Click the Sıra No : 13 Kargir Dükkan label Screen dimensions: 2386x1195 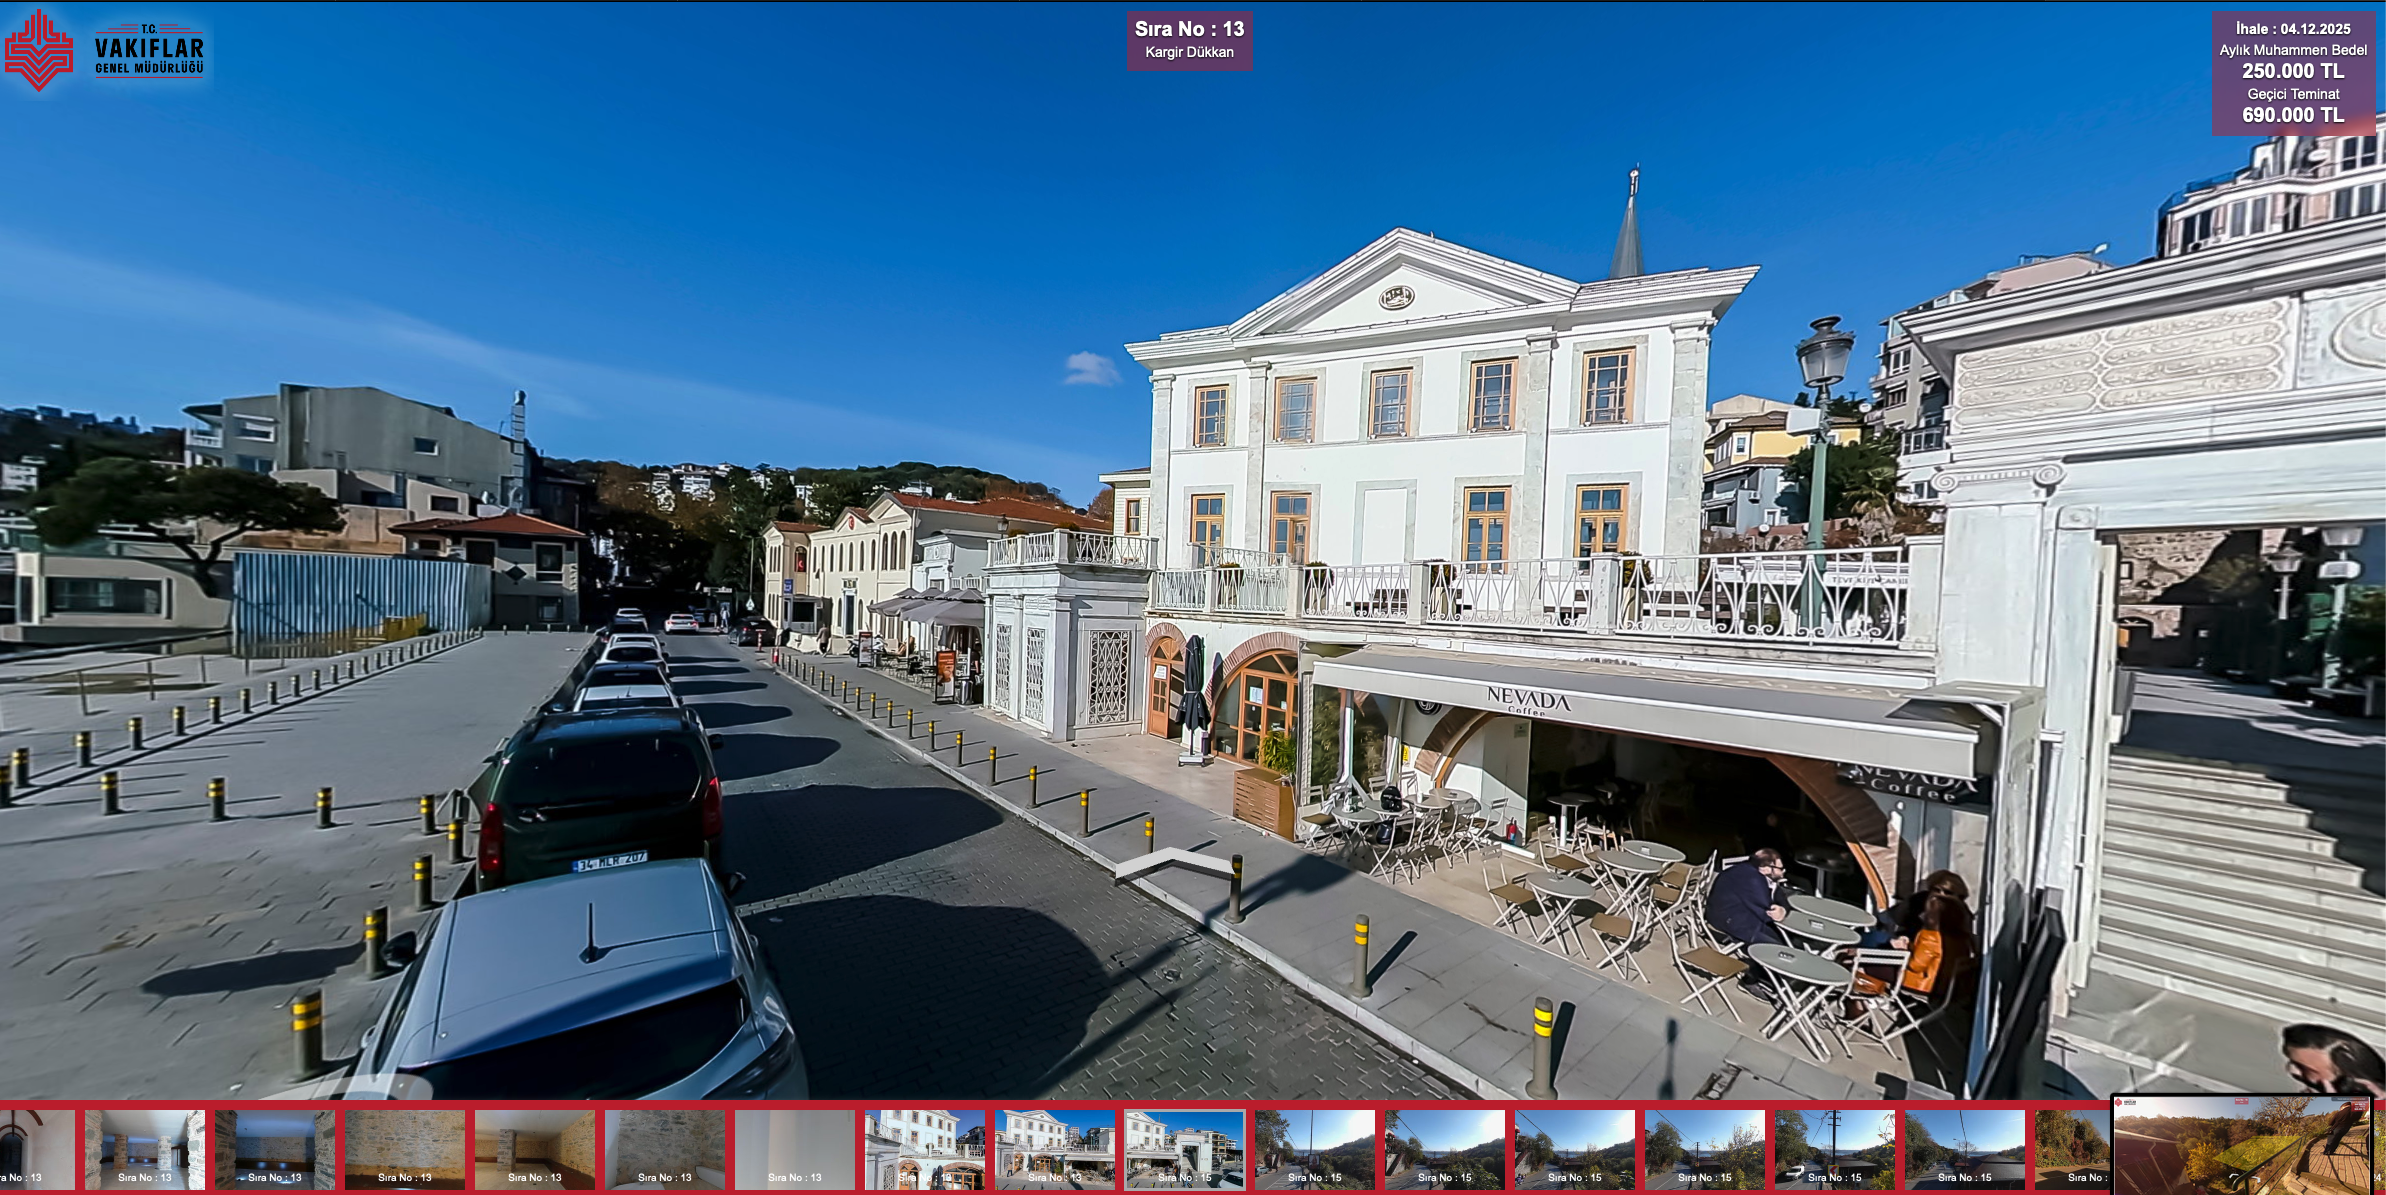pyautogui.click(x=1189, y=41)
